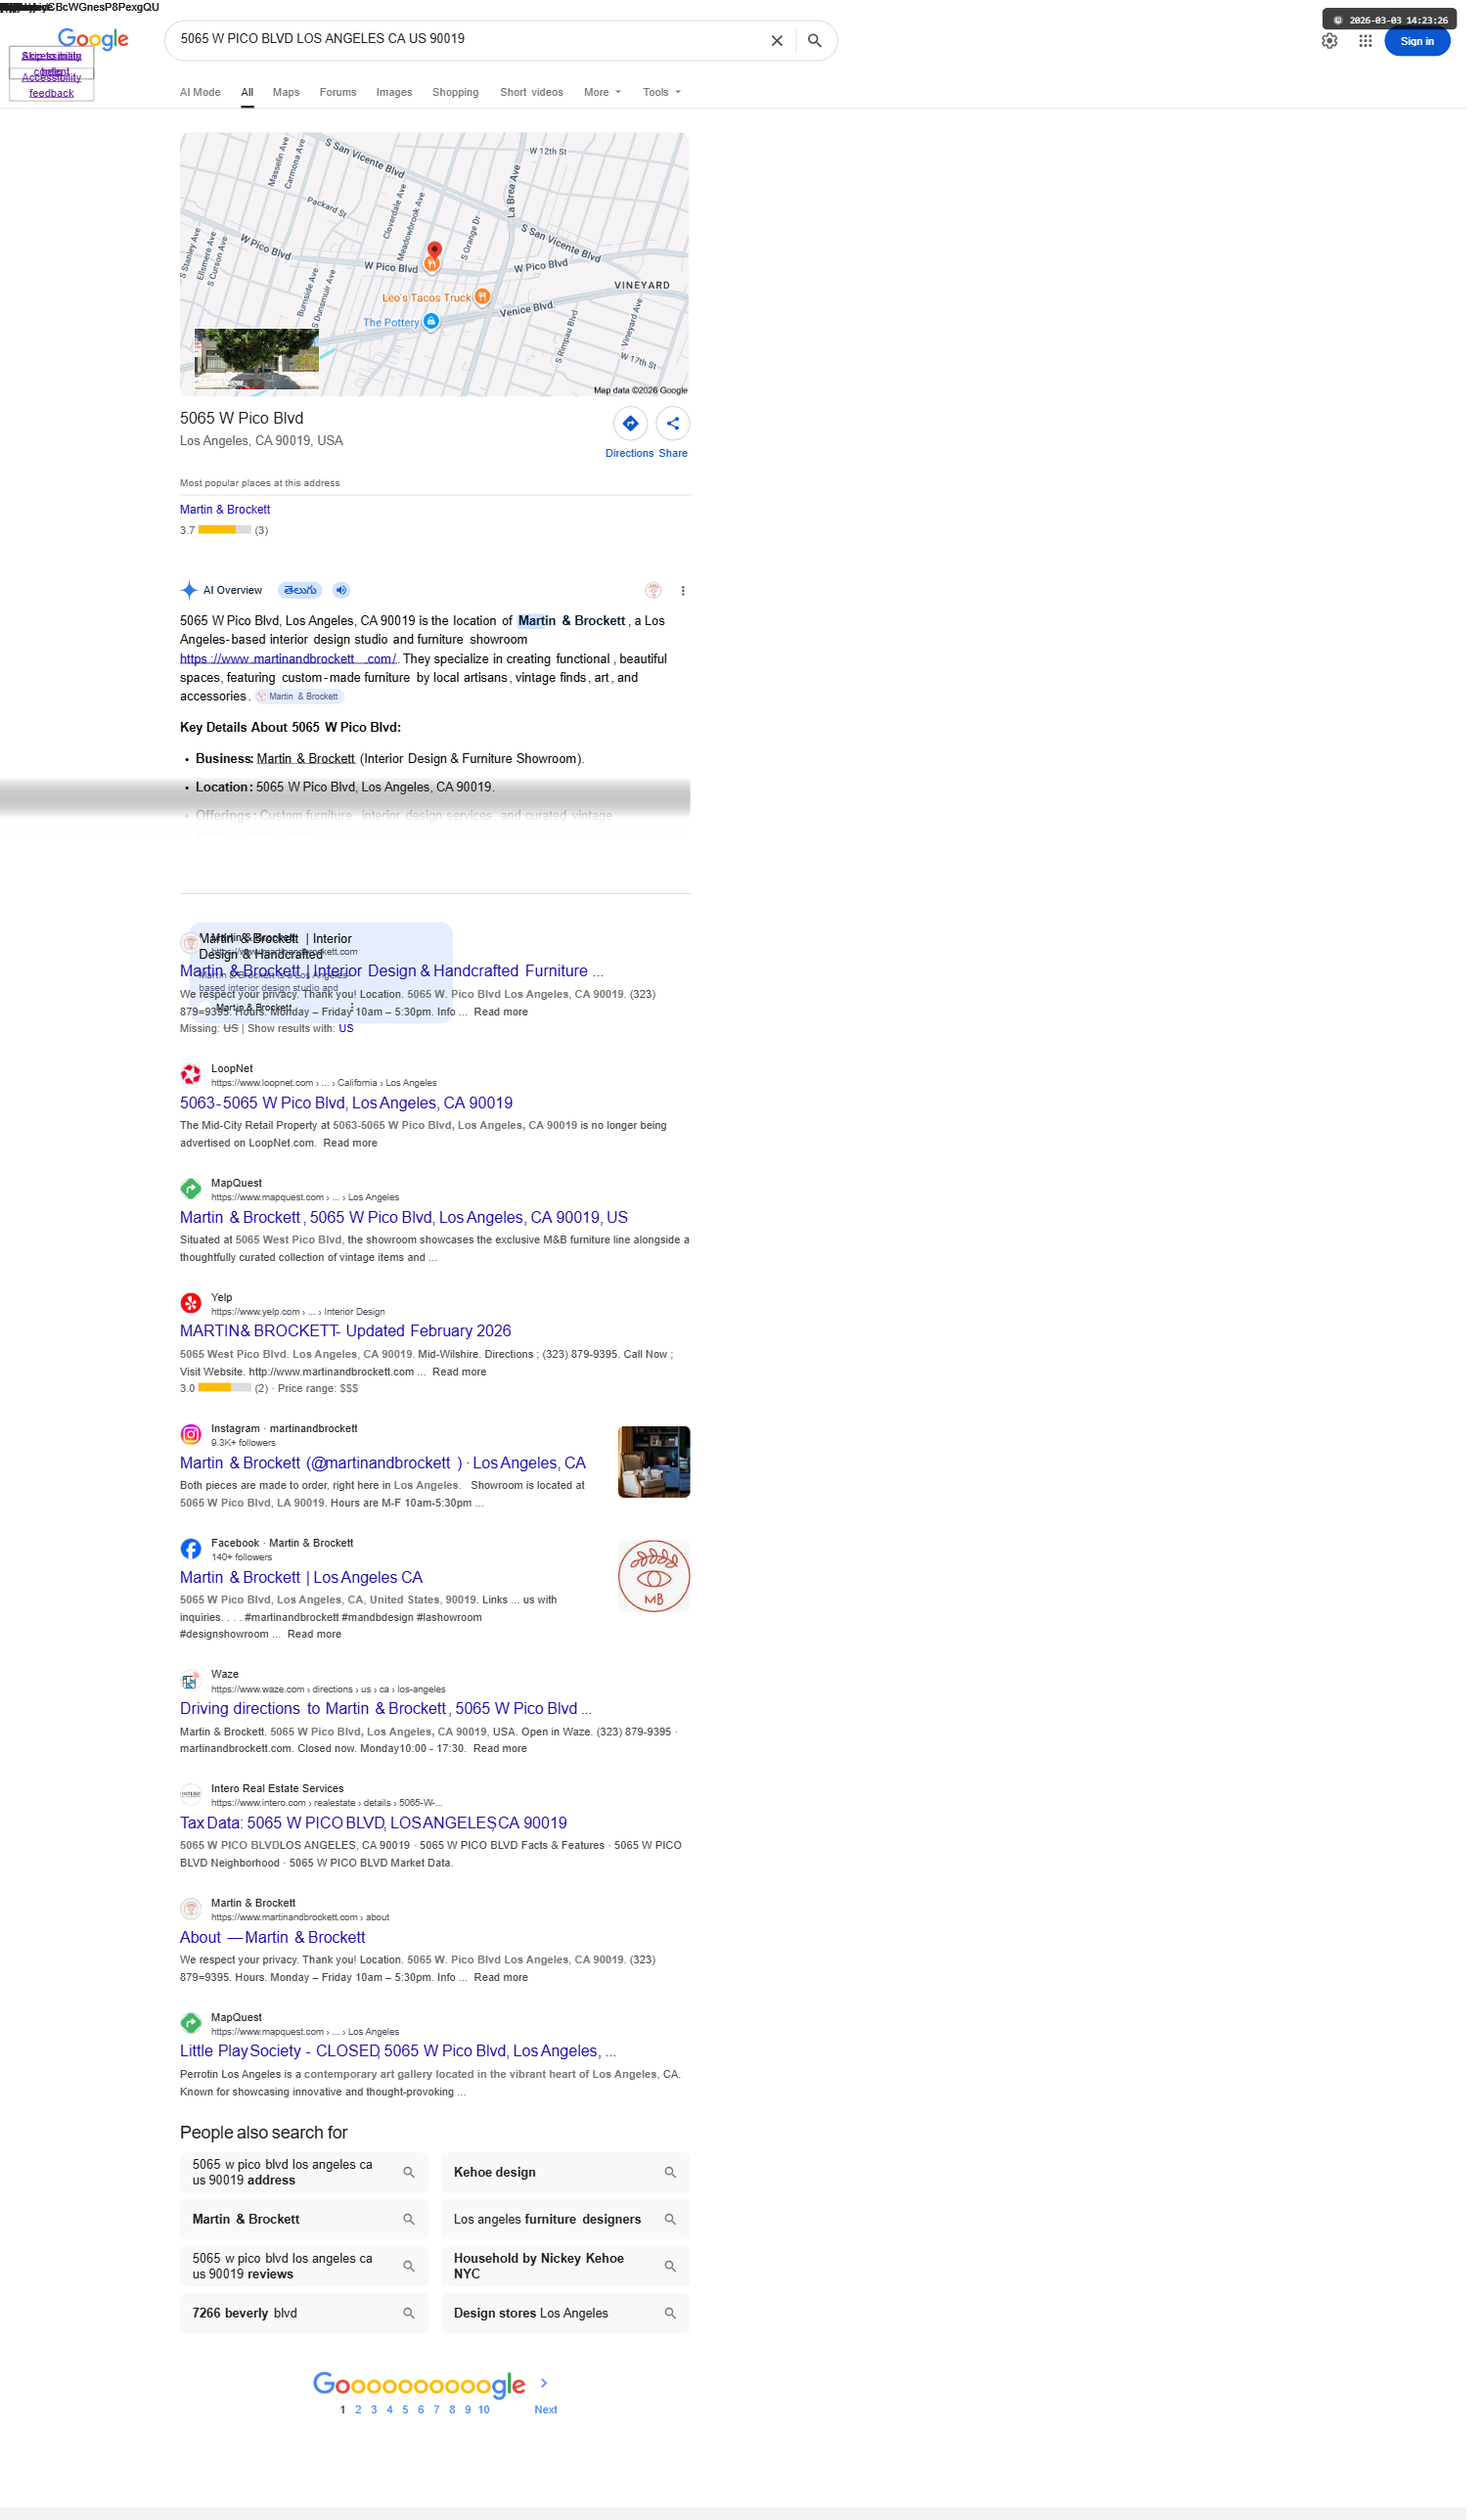Screen dimensions: 1484x2520
Task: Open Yelp MARTIN & BROCKETT result
Action: [x=349, y=1346]
